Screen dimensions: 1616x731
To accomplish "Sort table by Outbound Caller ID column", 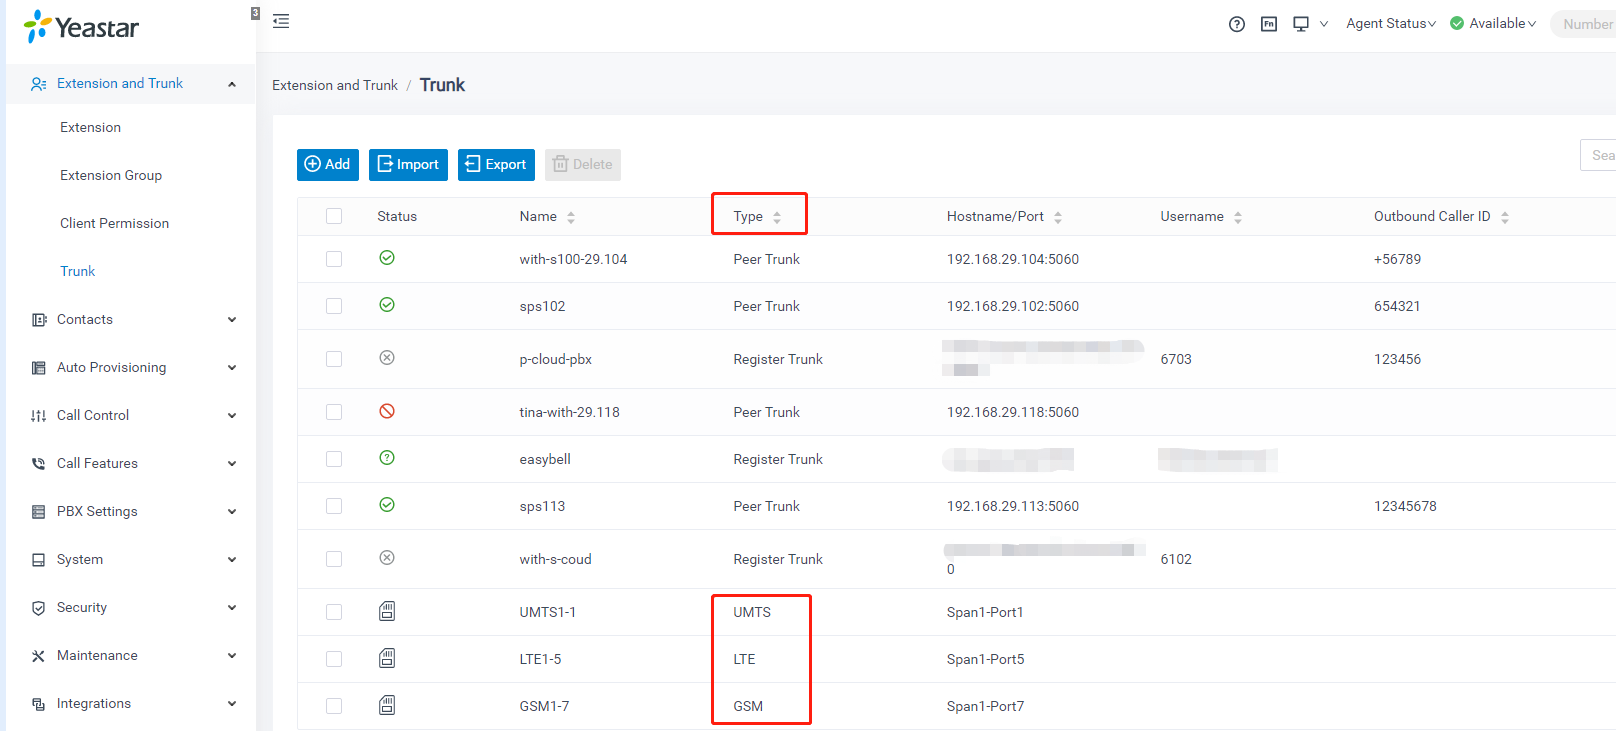I will point(1505,217).
